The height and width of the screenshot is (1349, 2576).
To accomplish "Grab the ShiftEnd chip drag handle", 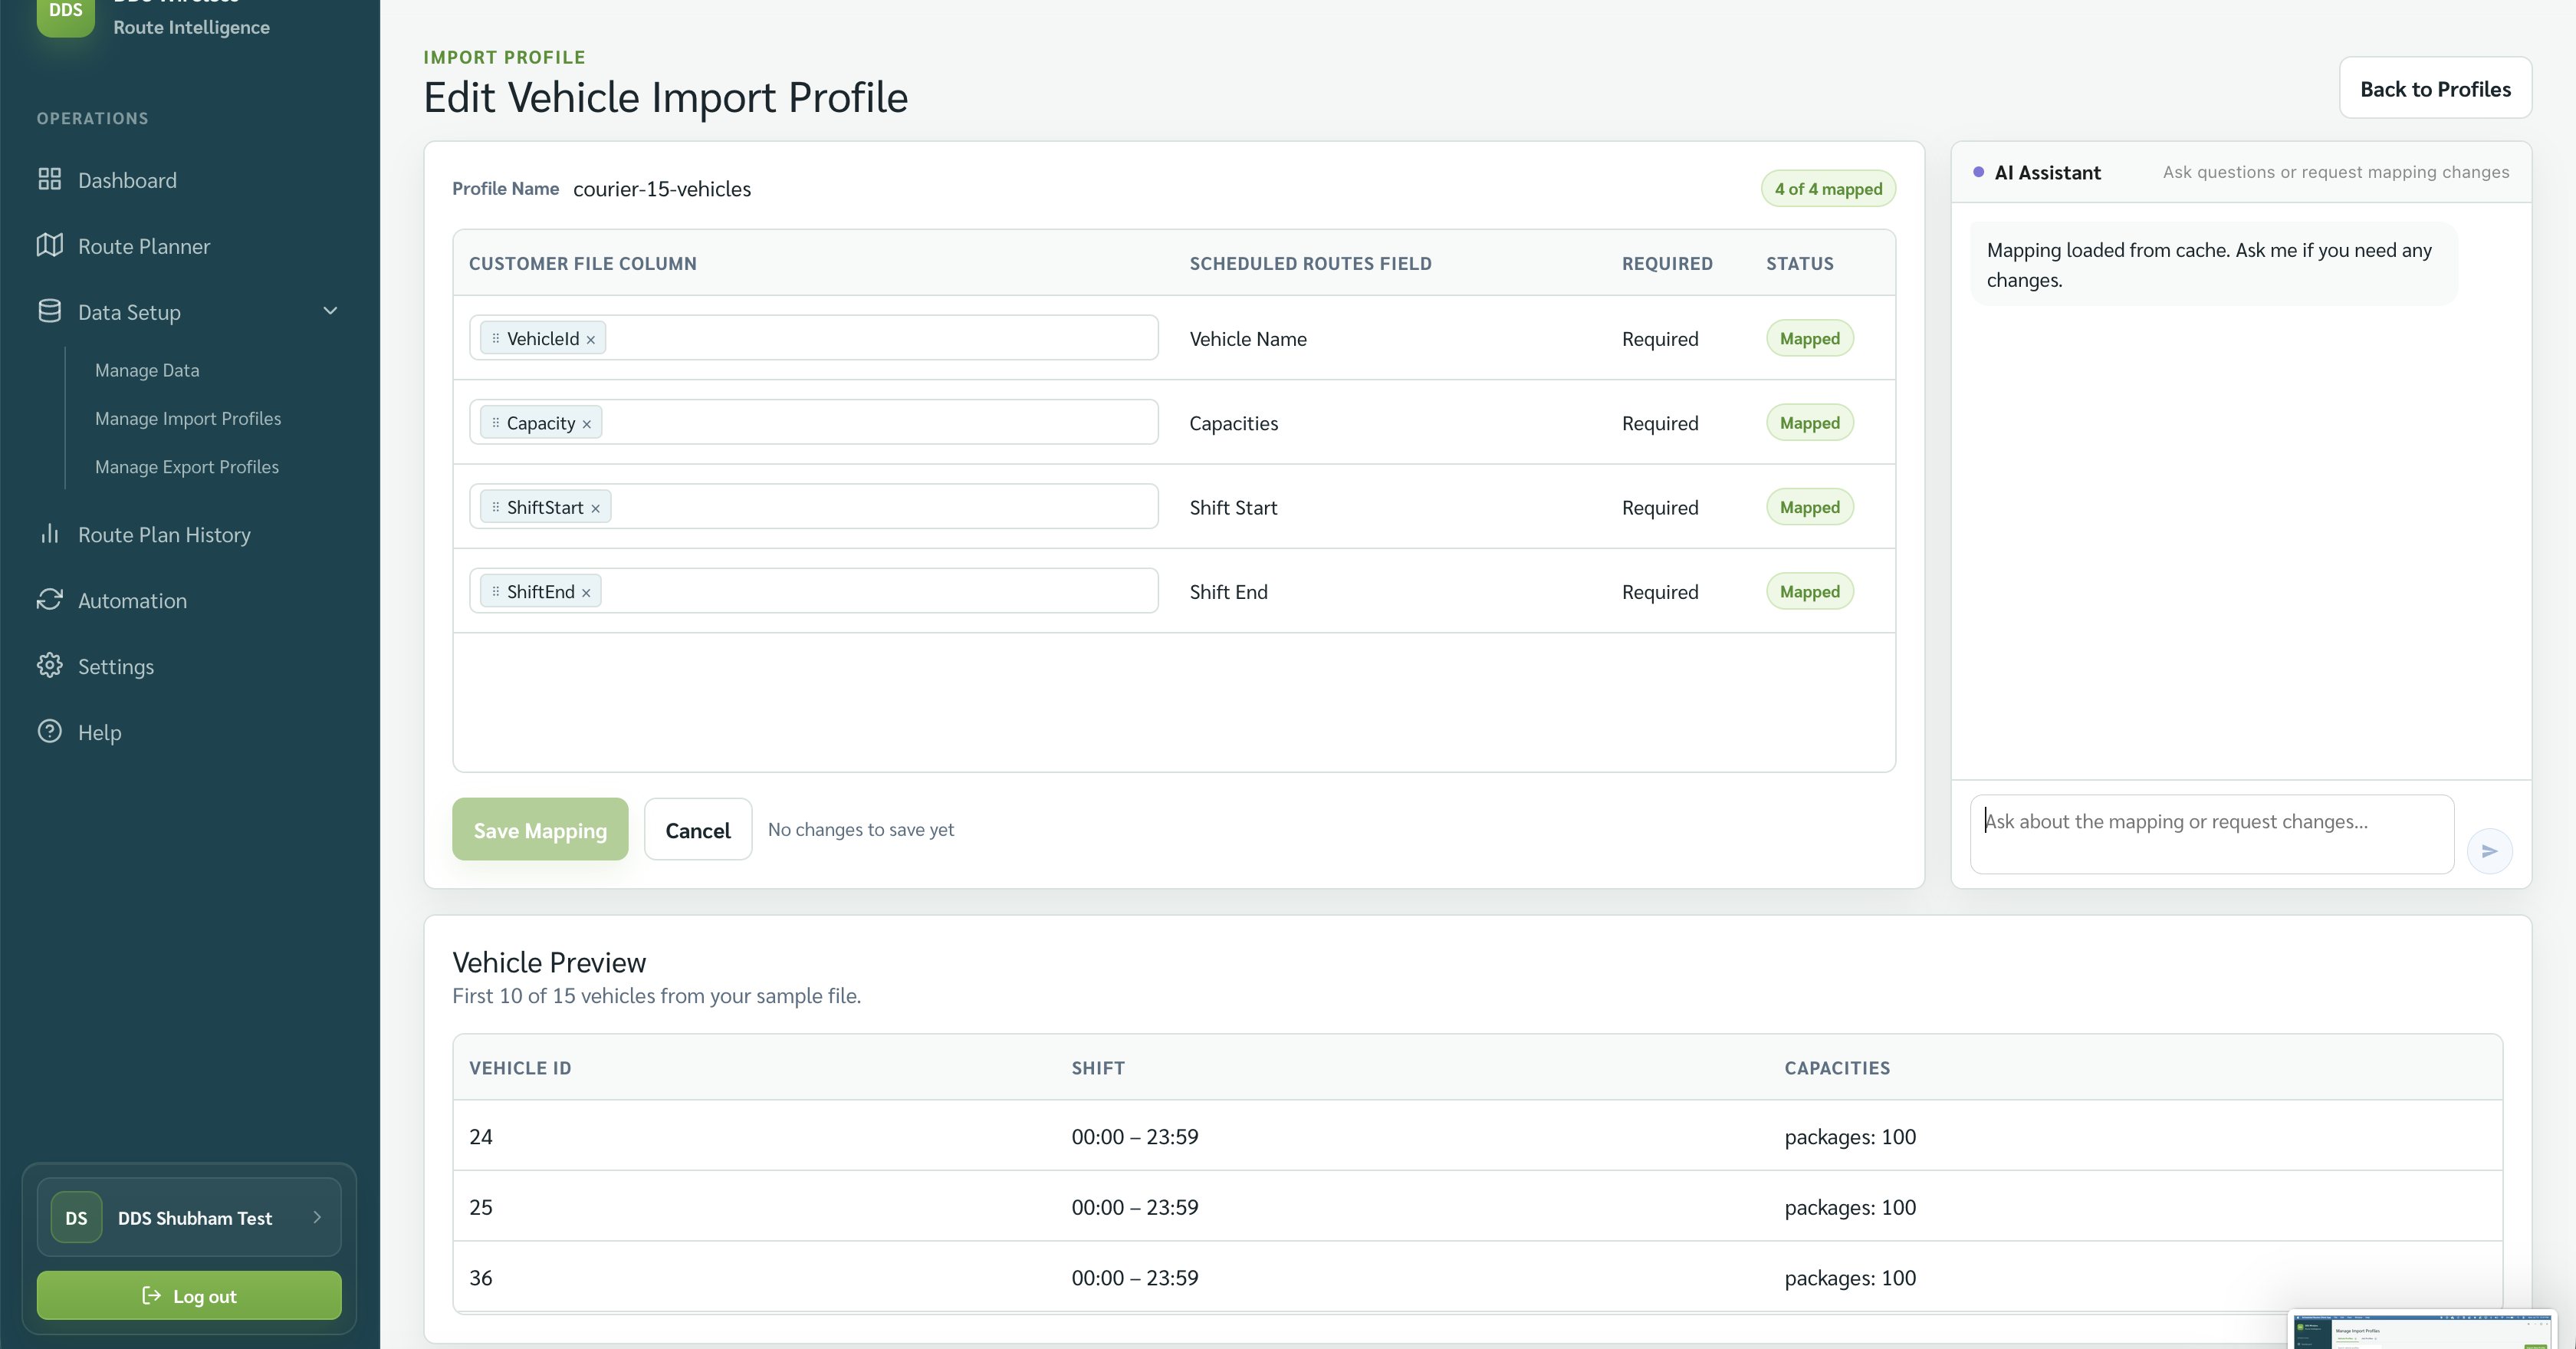I will [x=495, y=592].
